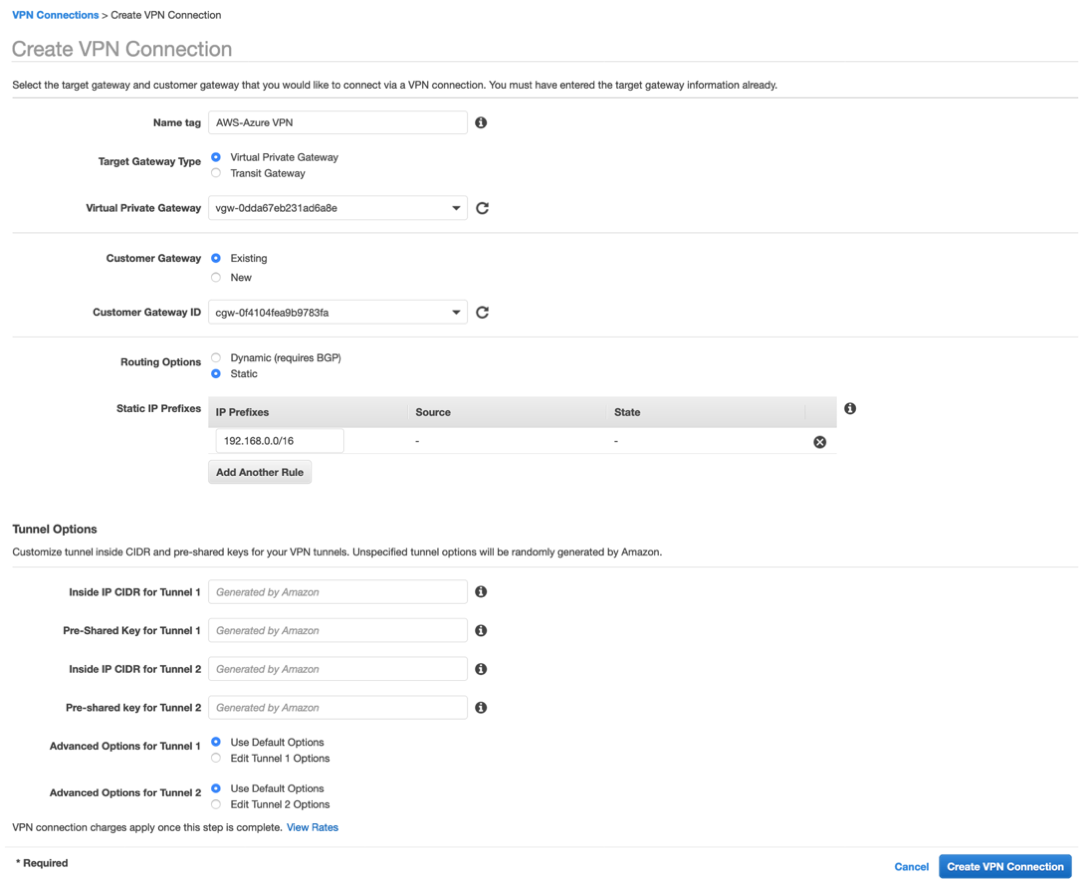1087x888 pixels.
Task: Select Transit Gateway as target gateway type
Action: pyautogui.click(x=215, y=173)
